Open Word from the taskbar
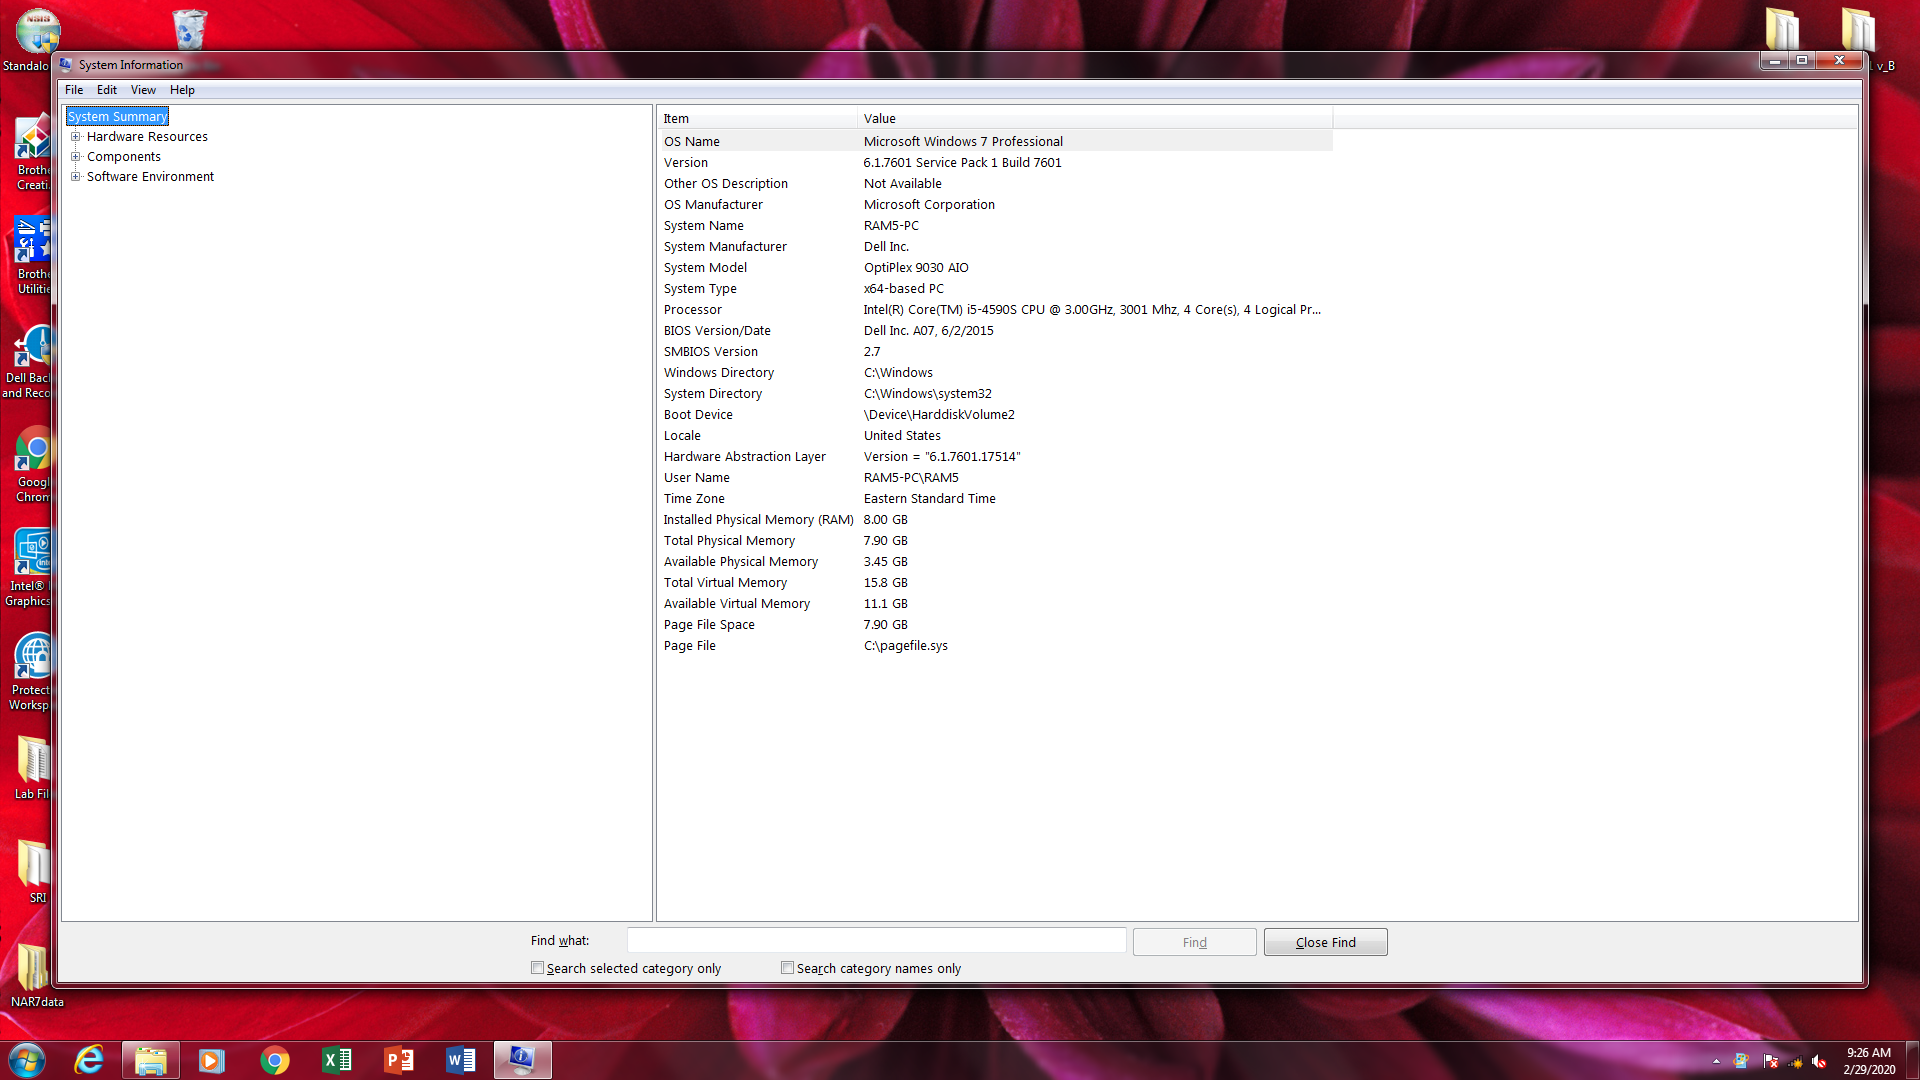 (x=461, y=1060)
